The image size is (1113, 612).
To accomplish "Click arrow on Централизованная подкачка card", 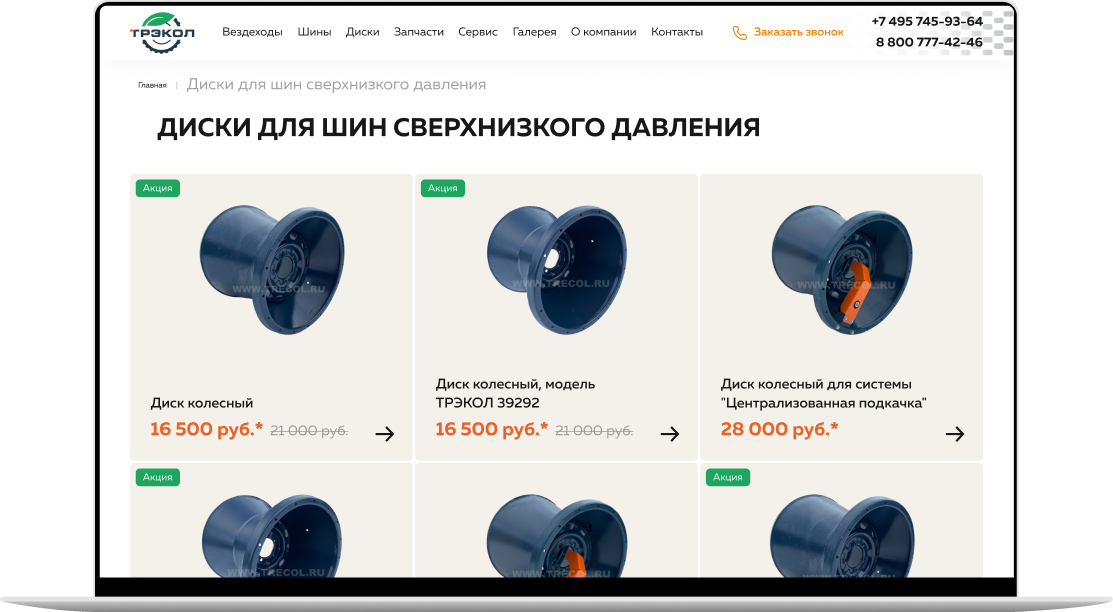I will pyautogui.click(x=955, y=434).
